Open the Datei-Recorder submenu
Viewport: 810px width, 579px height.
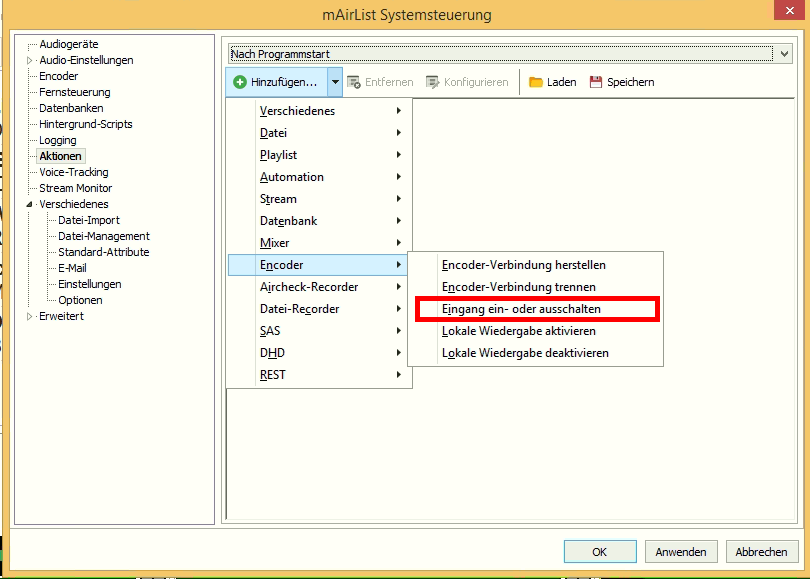pos(320,309)
